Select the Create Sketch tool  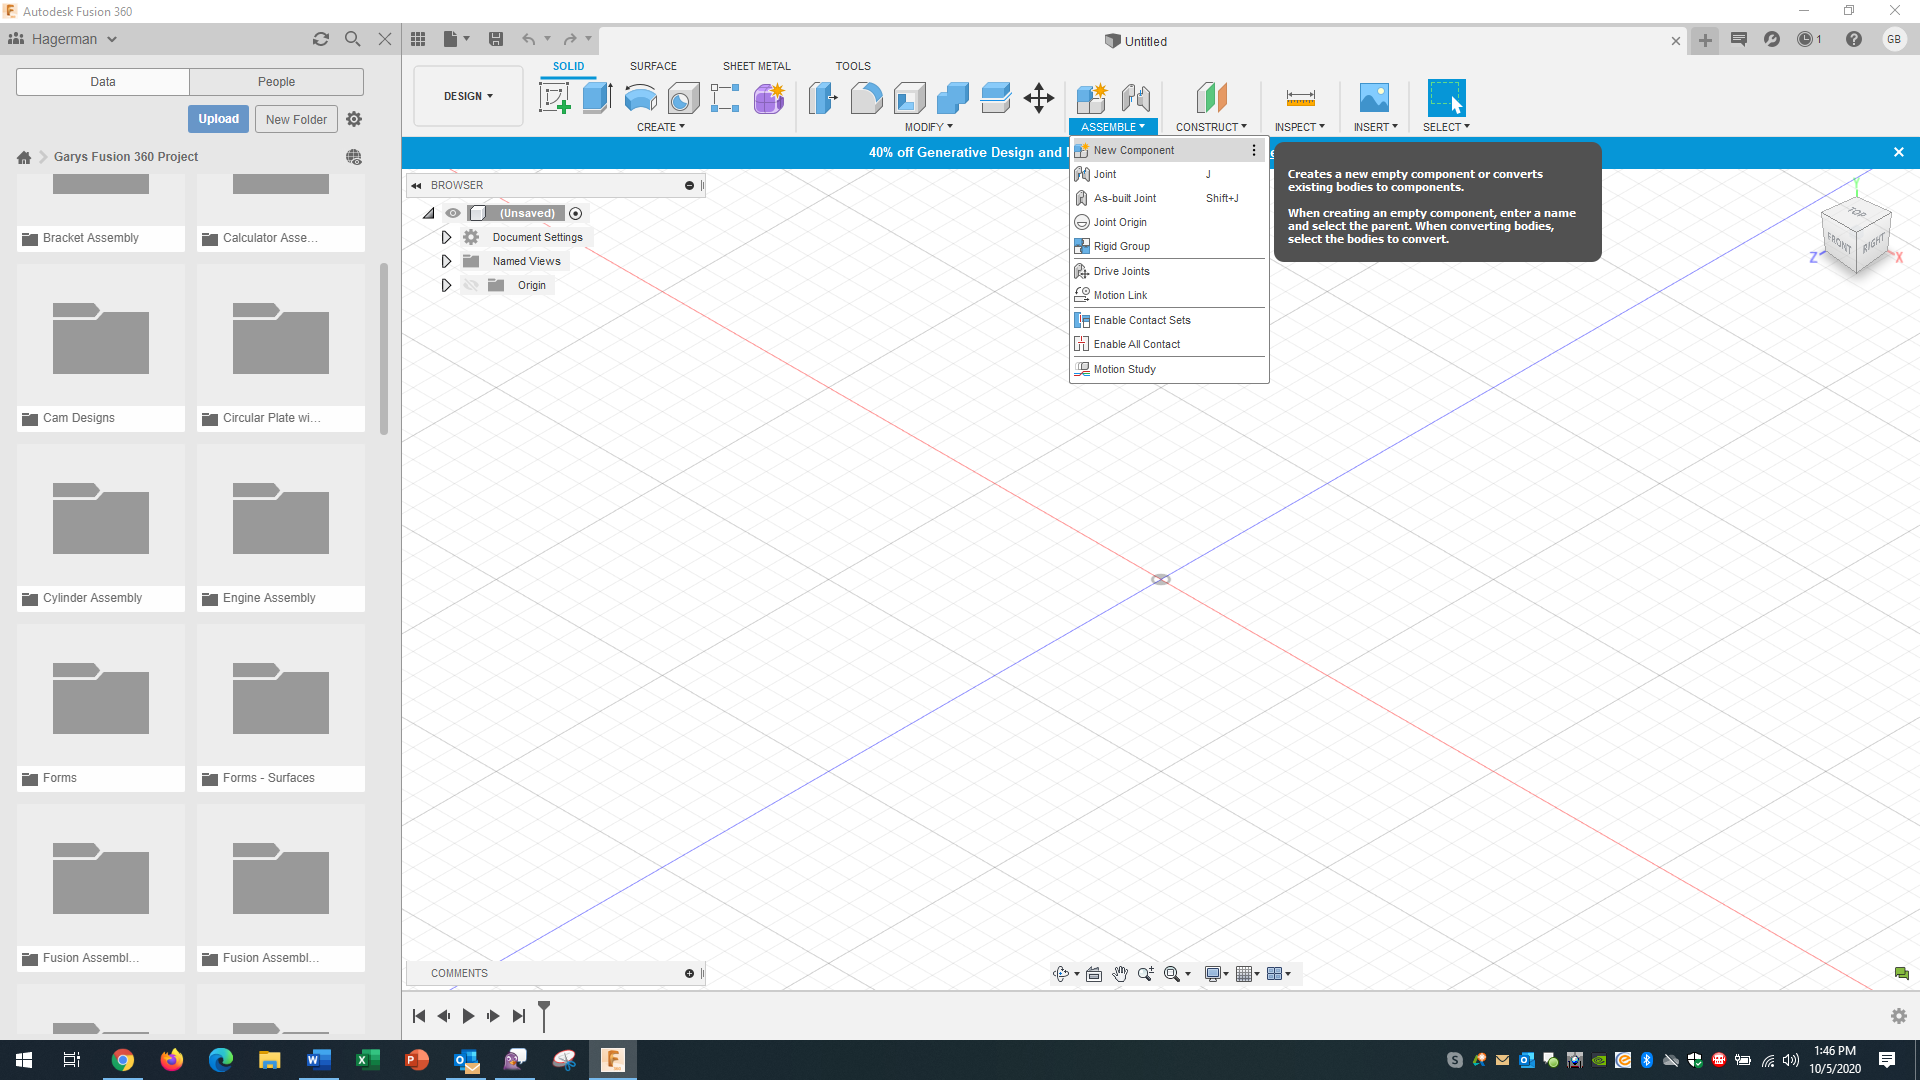[554, 98]
